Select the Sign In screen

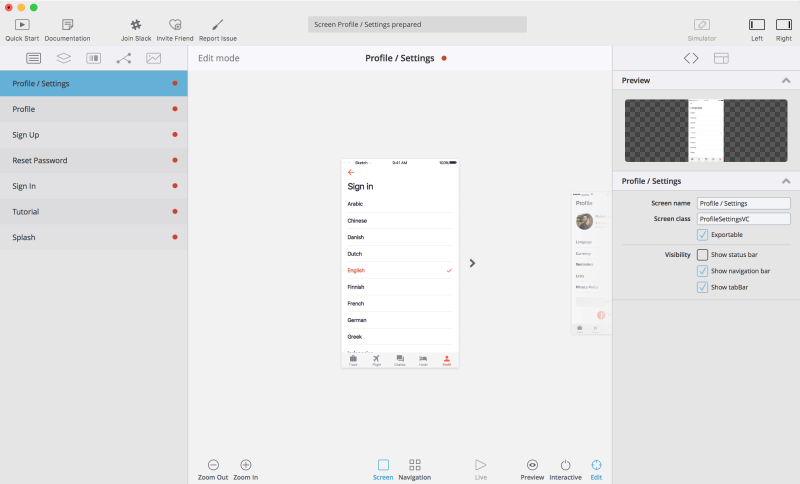(x=94, y=186)
